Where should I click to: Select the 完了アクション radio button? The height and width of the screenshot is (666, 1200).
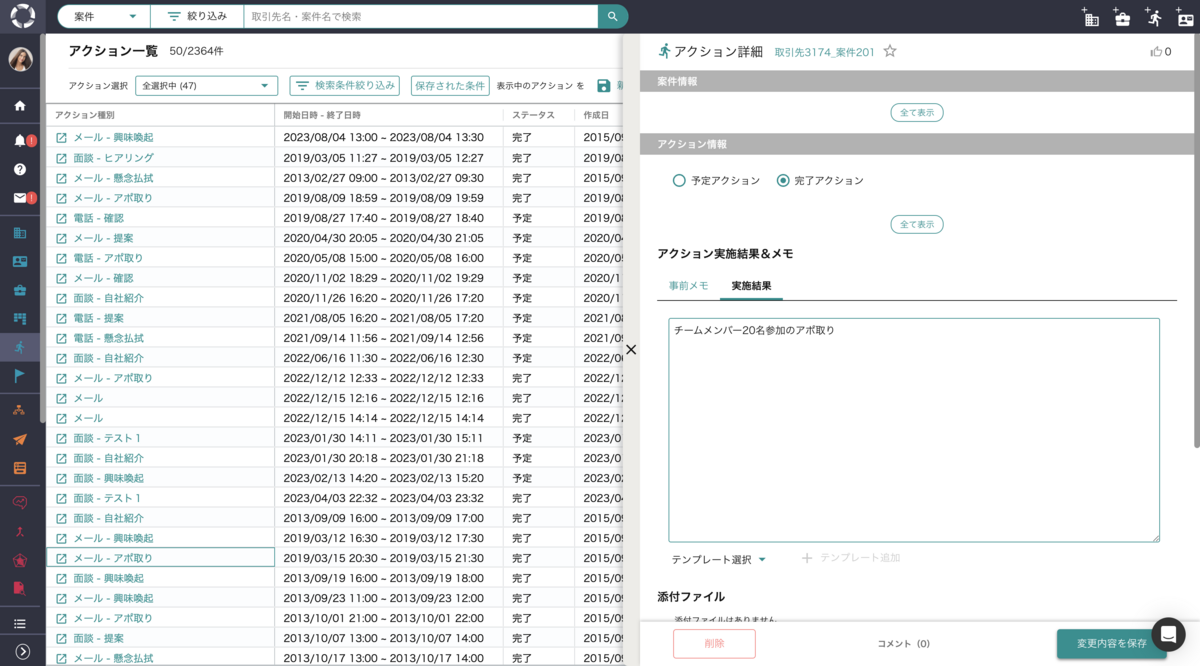point(783,181)
